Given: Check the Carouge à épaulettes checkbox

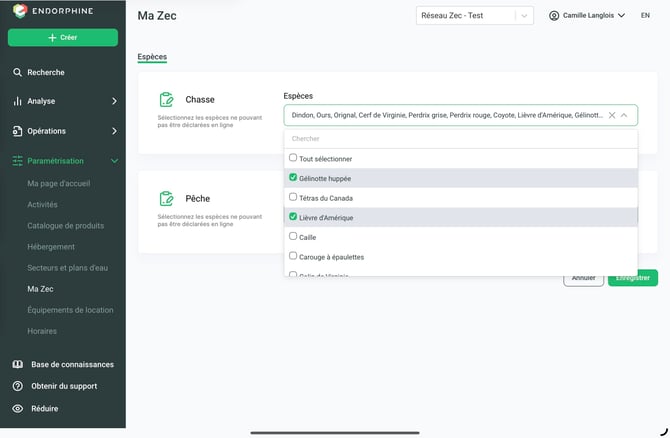Looking at the screenshot, I should pos(293,256).
